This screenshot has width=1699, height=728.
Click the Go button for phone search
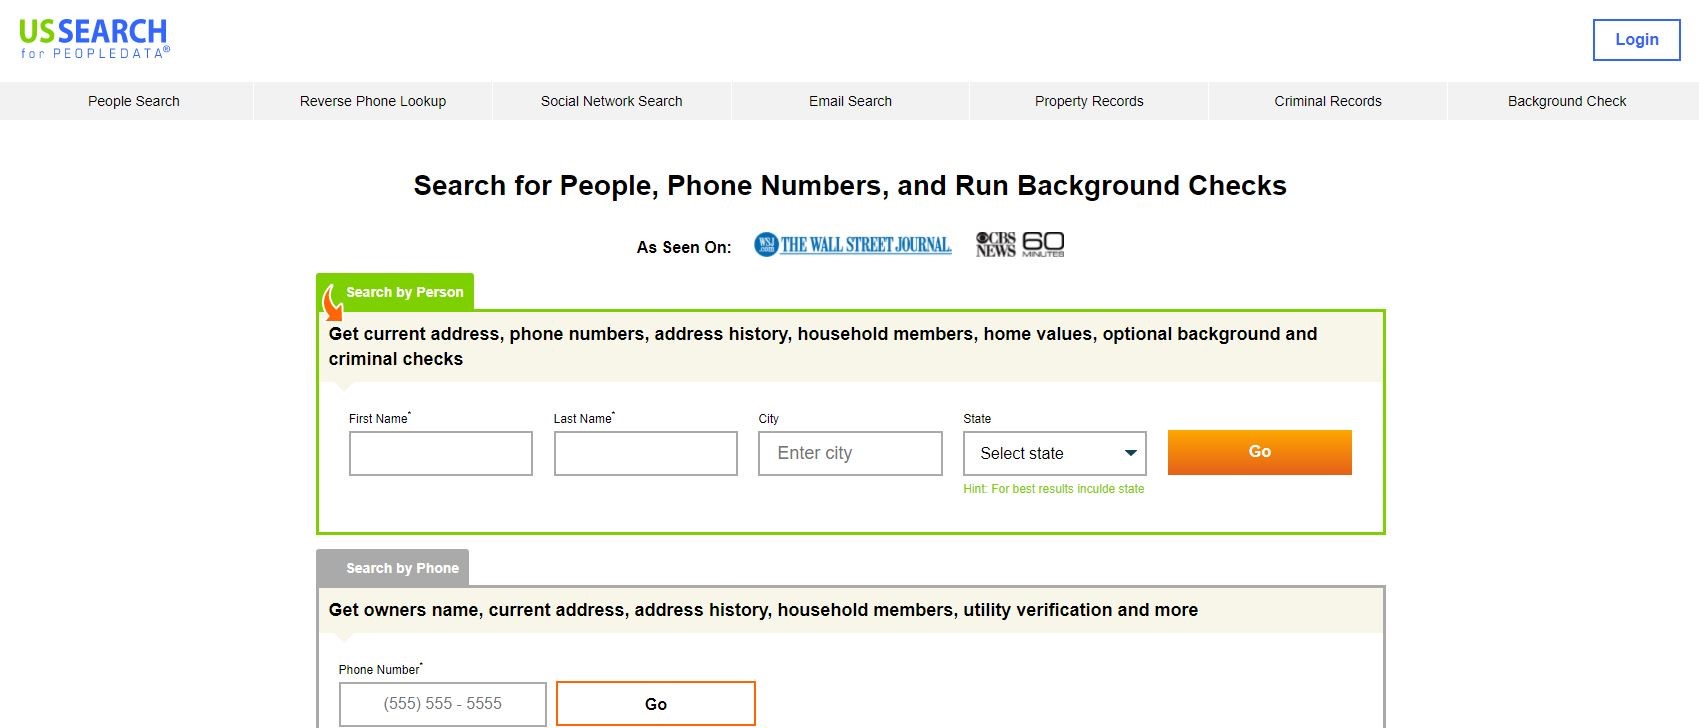coord(656,704)
